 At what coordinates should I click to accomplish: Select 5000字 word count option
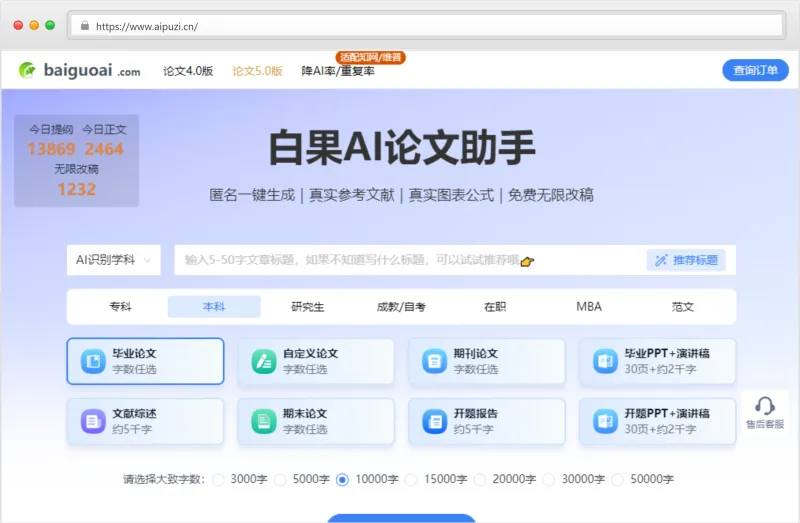pos(280,480)
